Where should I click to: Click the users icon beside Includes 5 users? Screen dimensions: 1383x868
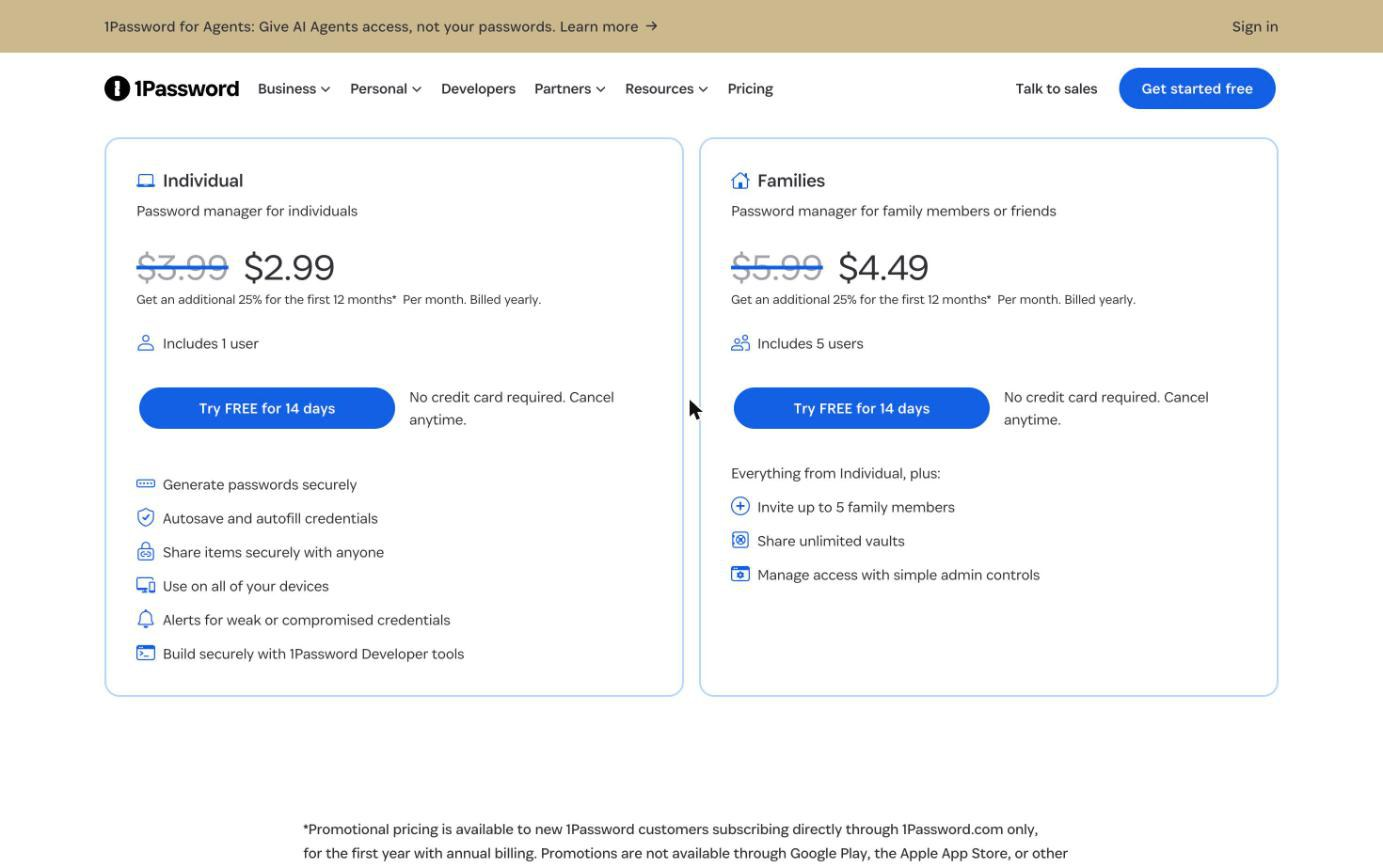[740, 343]
